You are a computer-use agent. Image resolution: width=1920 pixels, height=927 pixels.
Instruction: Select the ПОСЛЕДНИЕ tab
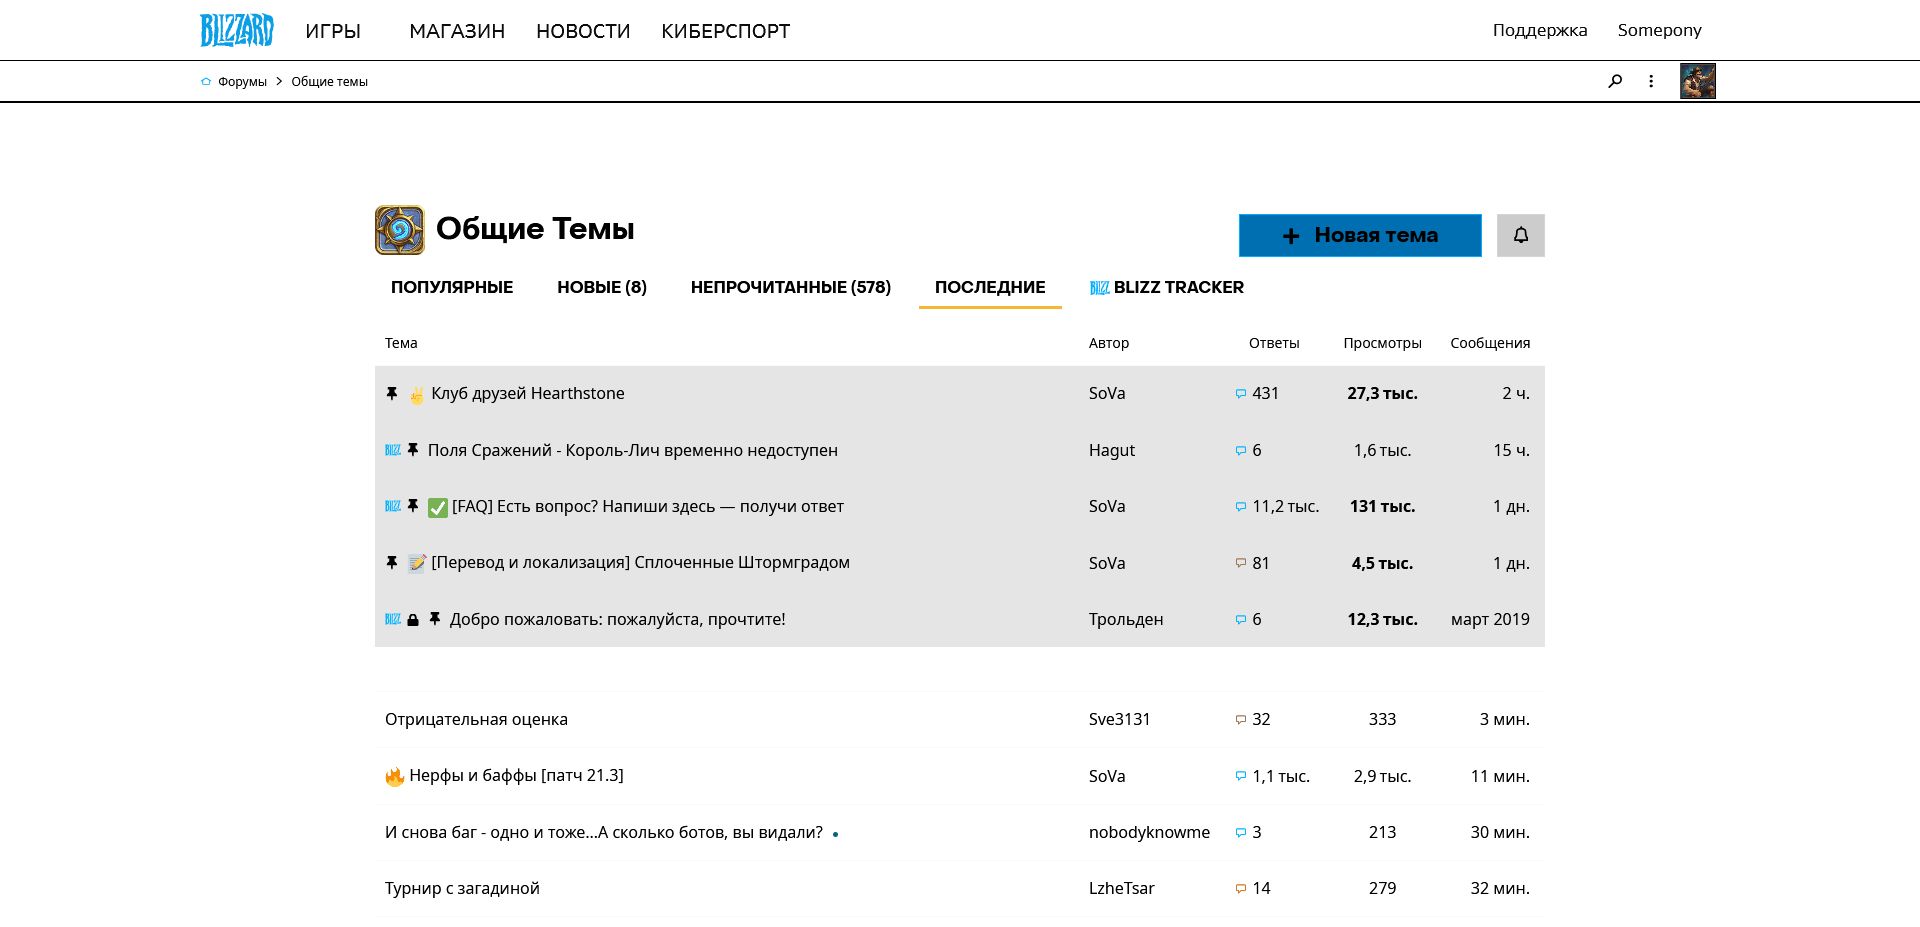[990, 287]
